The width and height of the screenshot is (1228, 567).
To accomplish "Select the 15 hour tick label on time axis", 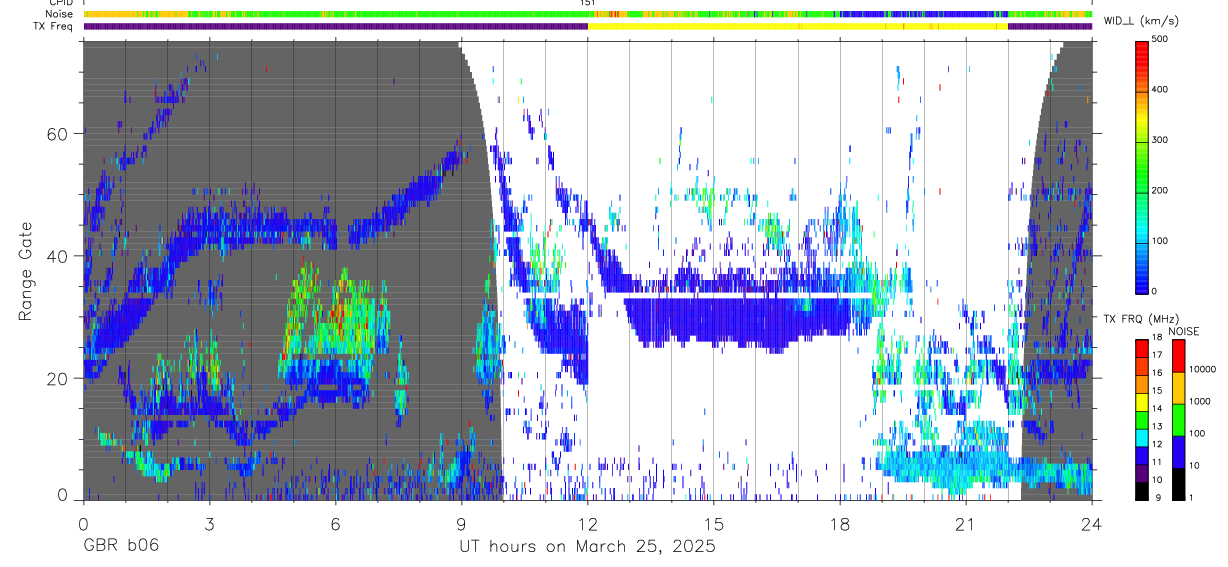I will [x=714, y=524].
